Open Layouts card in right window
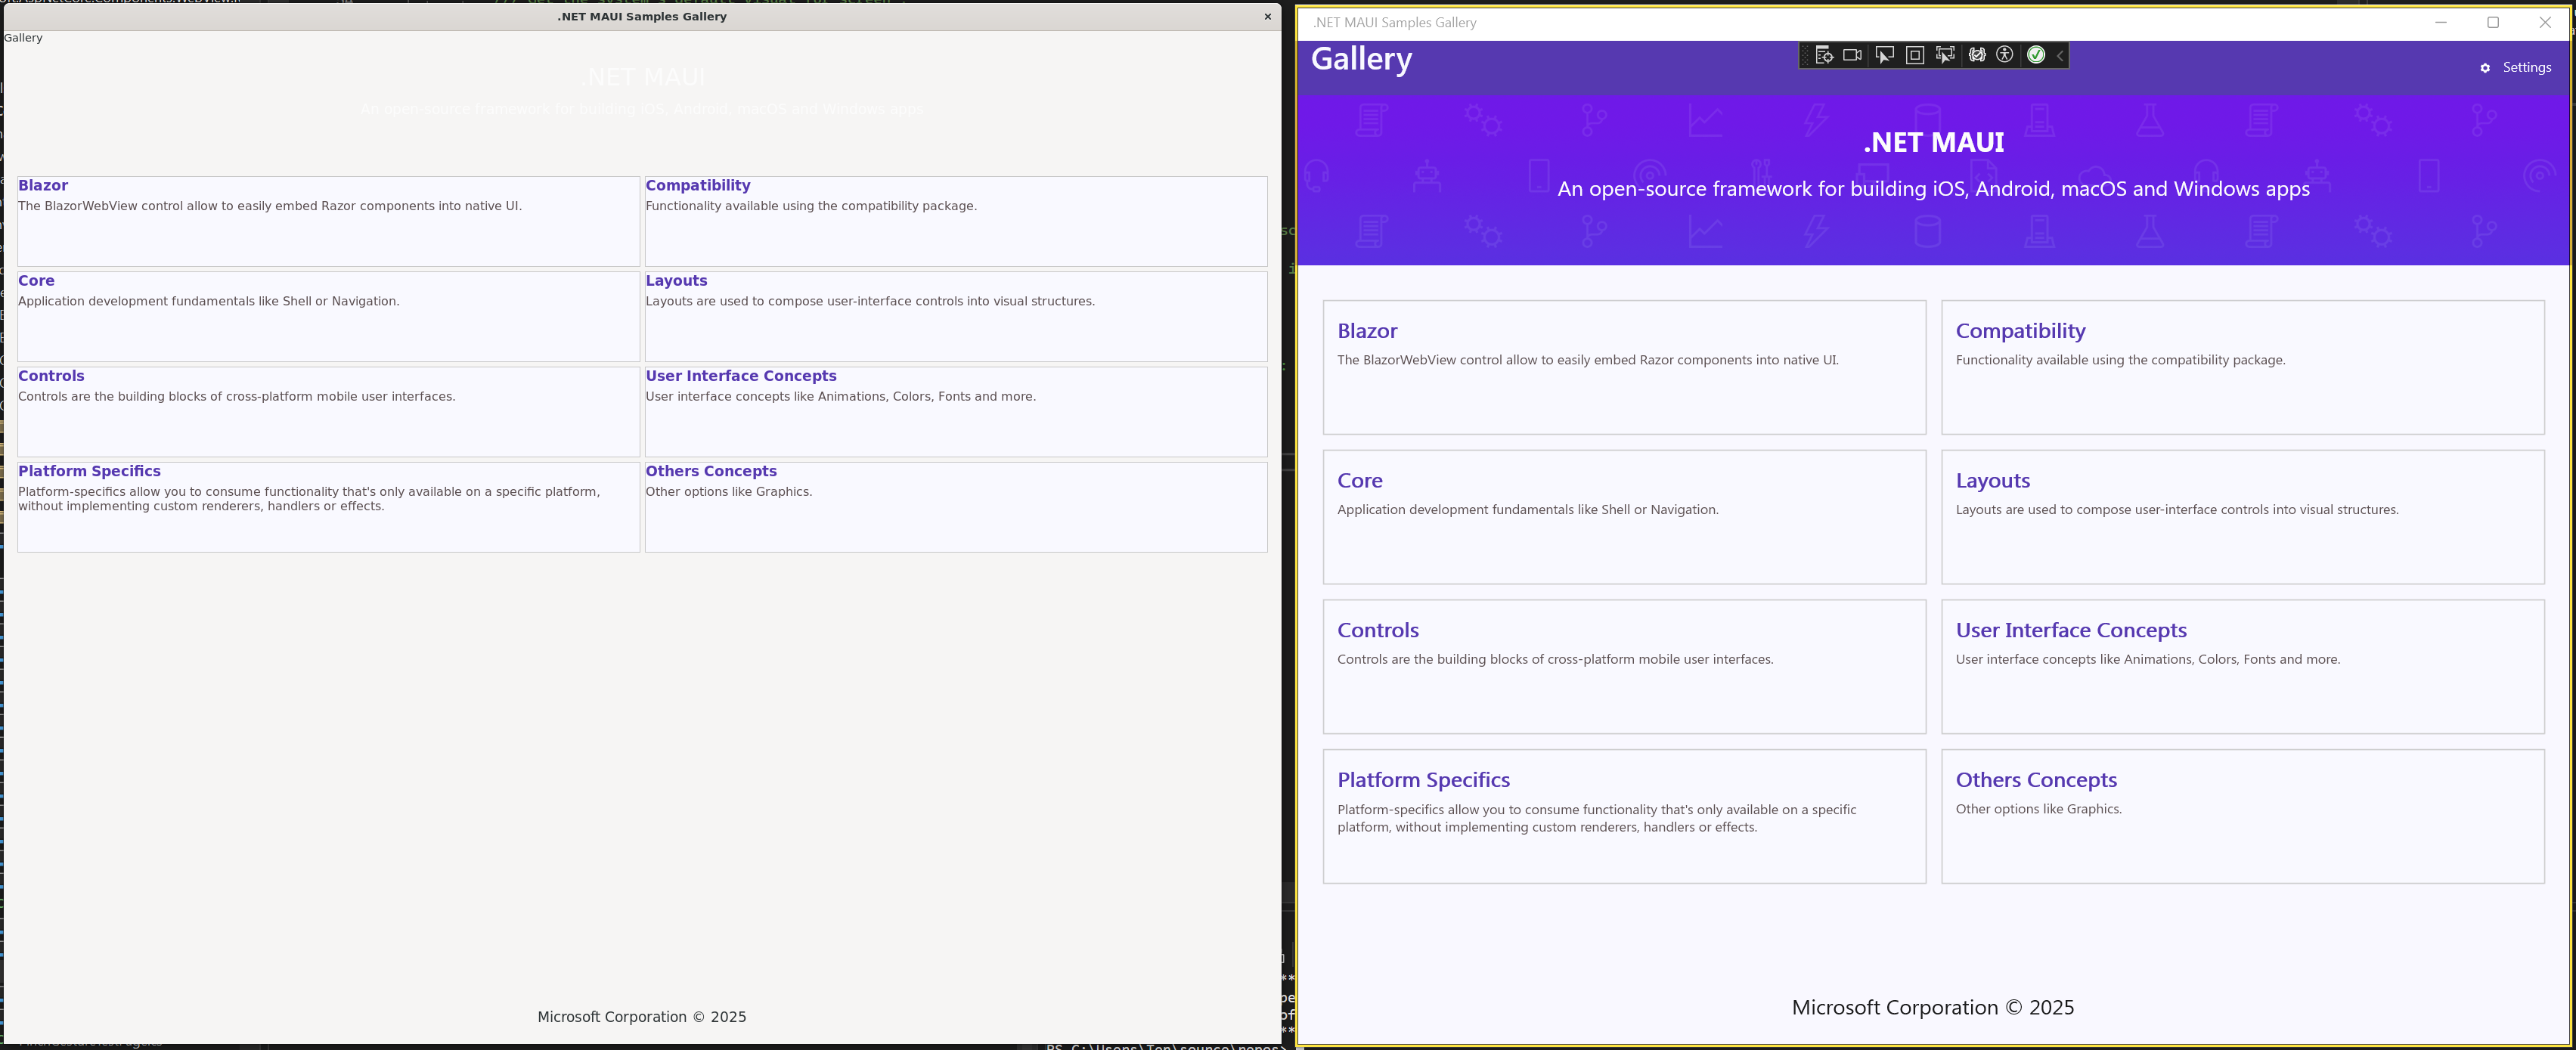 pos(2242,516)
